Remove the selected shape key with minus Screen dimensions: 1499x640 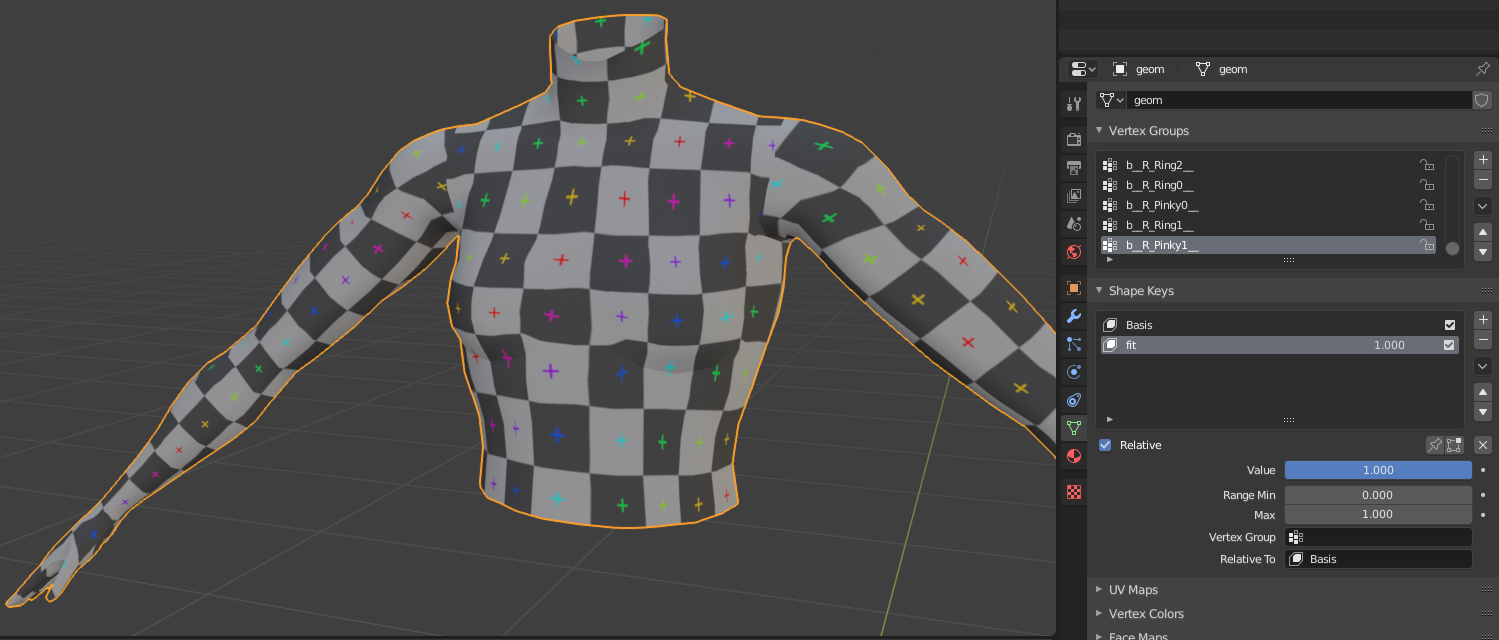pyautogui.click(x=1483, y=340)
